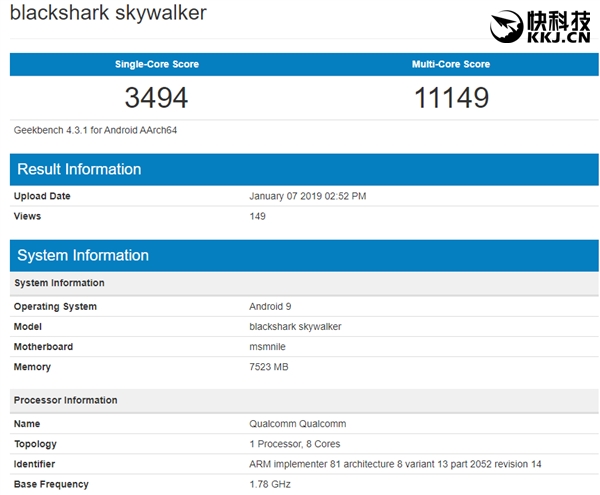Click the Multi-Core Score header
This screenshot has height=495, width=600.
click(451, 64)
